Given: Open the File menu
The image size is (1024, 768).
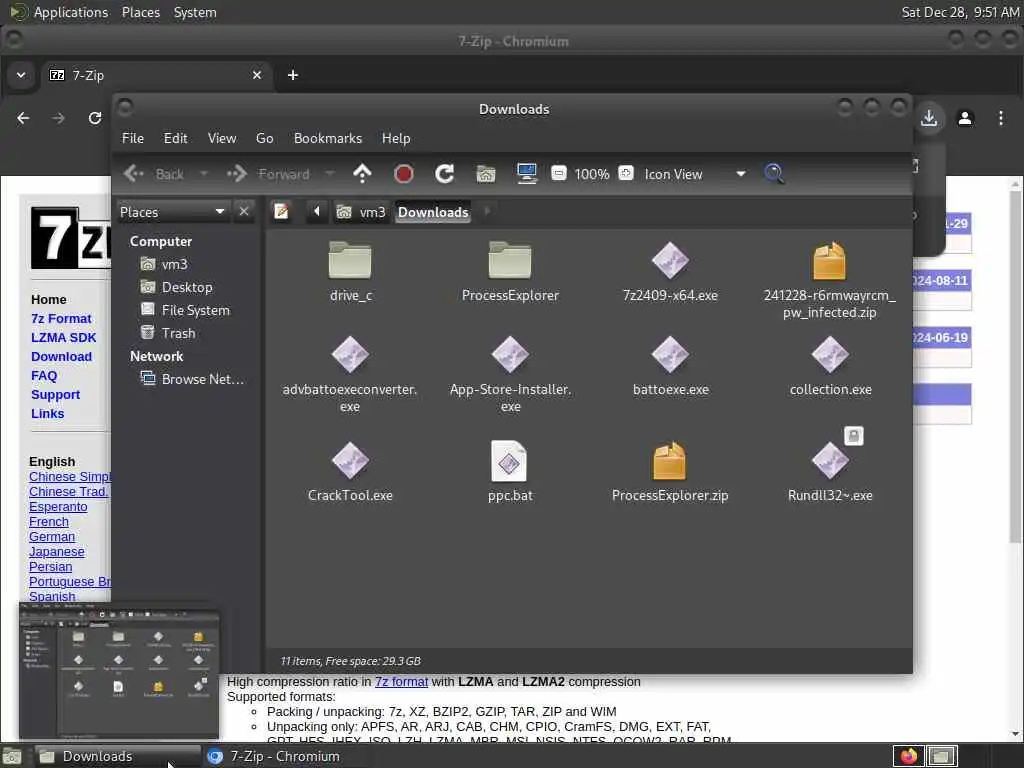Looking at the screenshot, I should click(x=133, y=138).
